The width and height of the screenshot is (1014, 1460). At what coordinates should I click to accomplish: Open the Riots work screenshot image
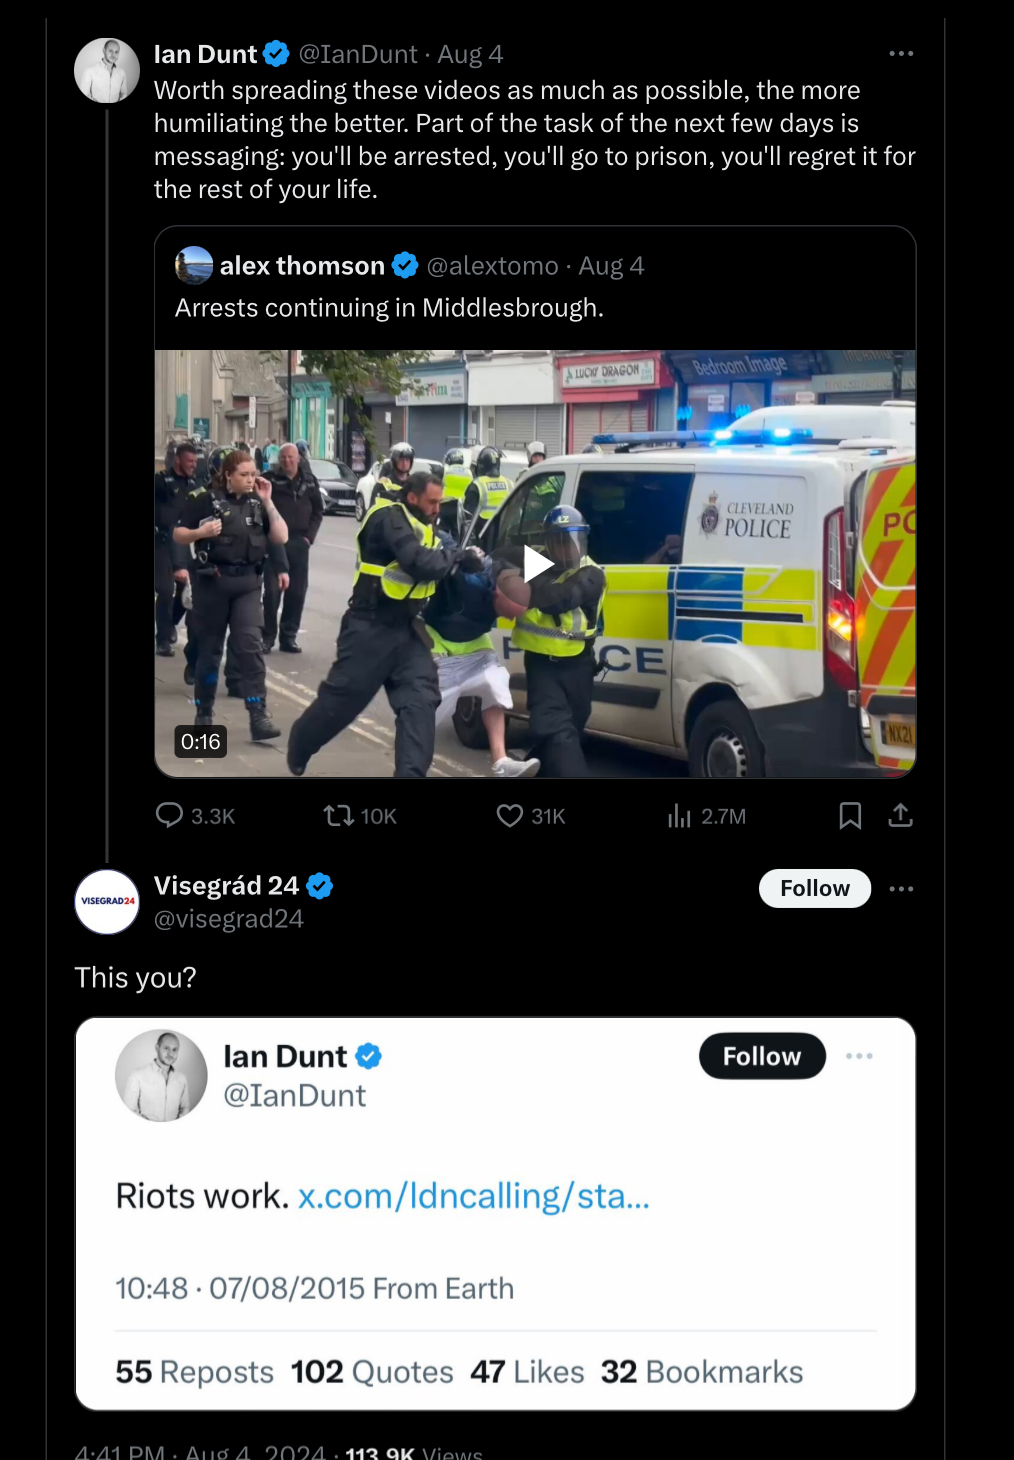(496, 1214)
